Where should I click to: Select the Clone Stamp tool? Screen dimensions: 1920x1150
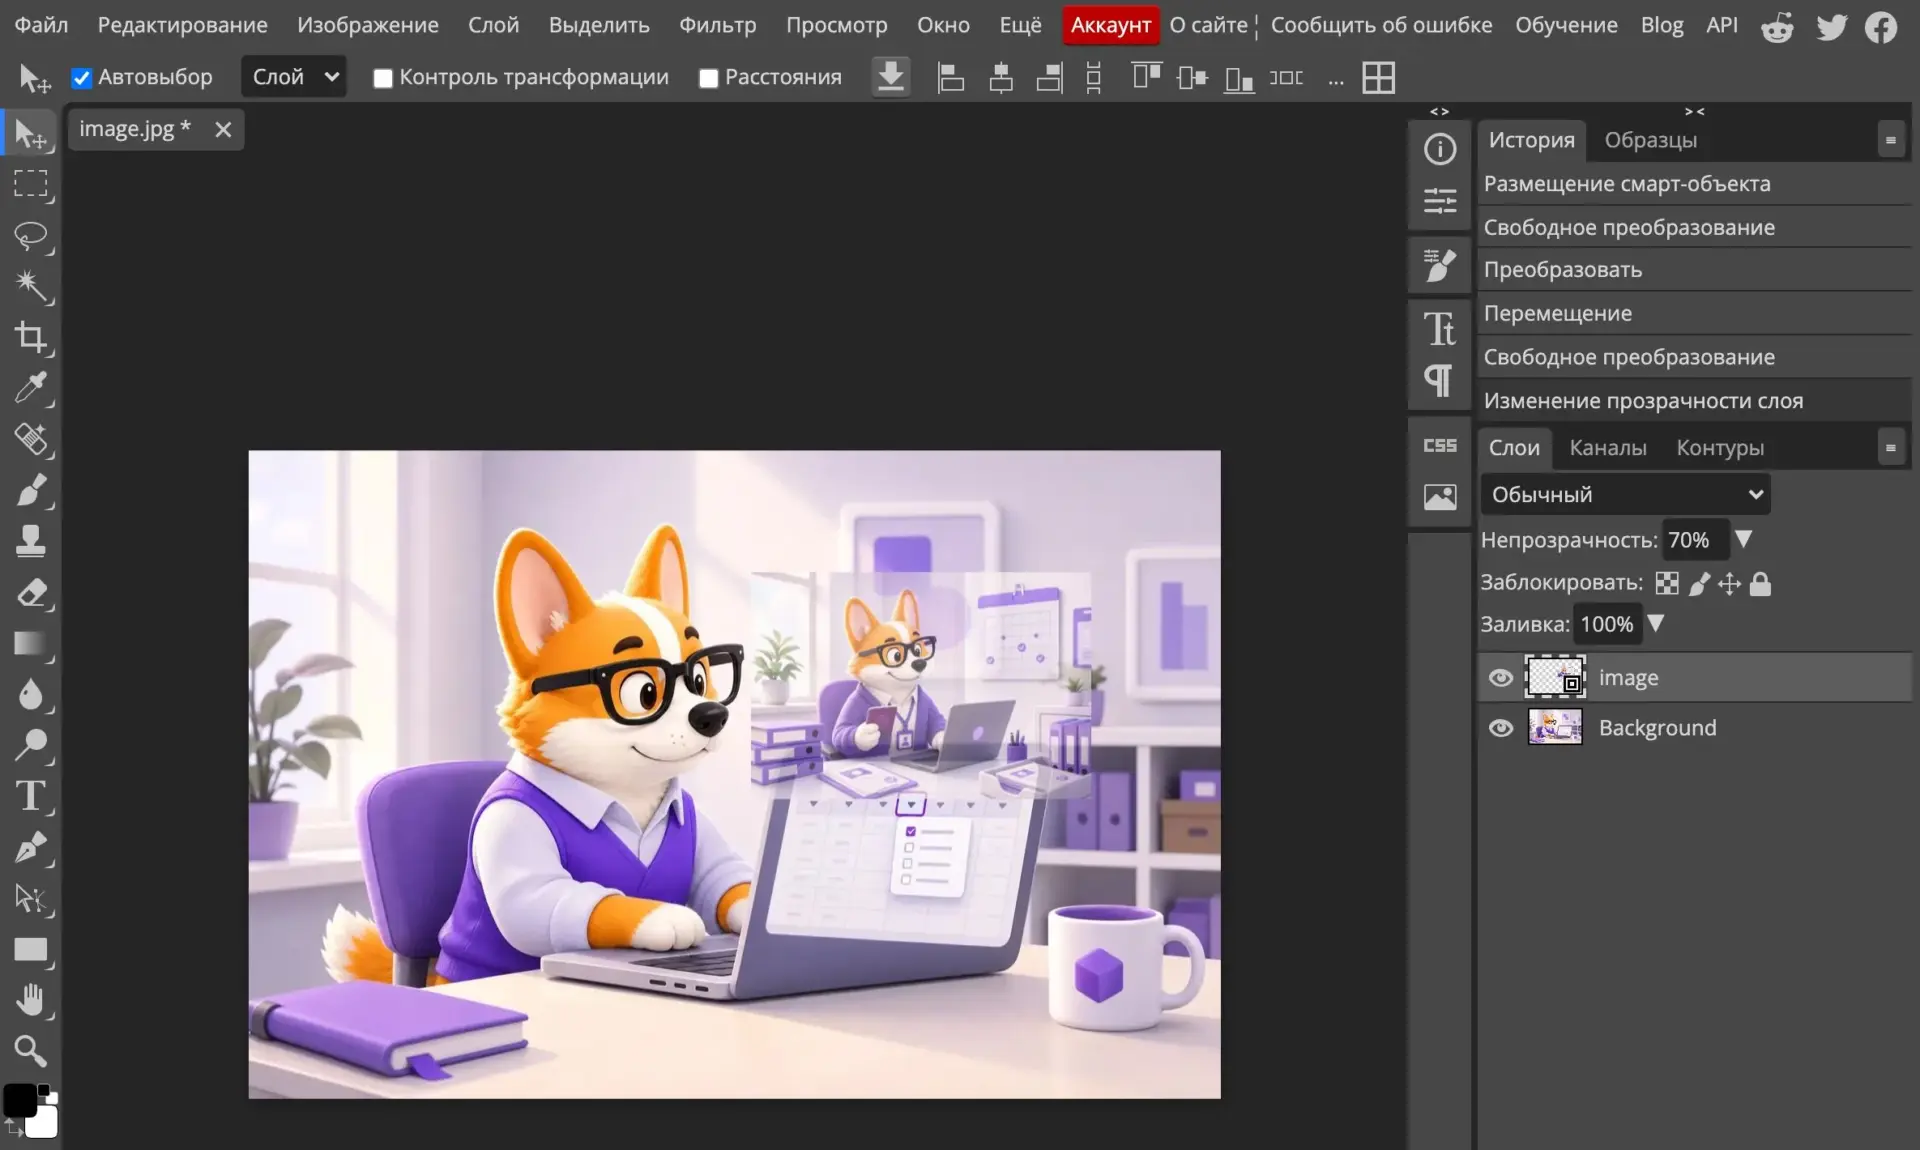[x=30, y=542]
